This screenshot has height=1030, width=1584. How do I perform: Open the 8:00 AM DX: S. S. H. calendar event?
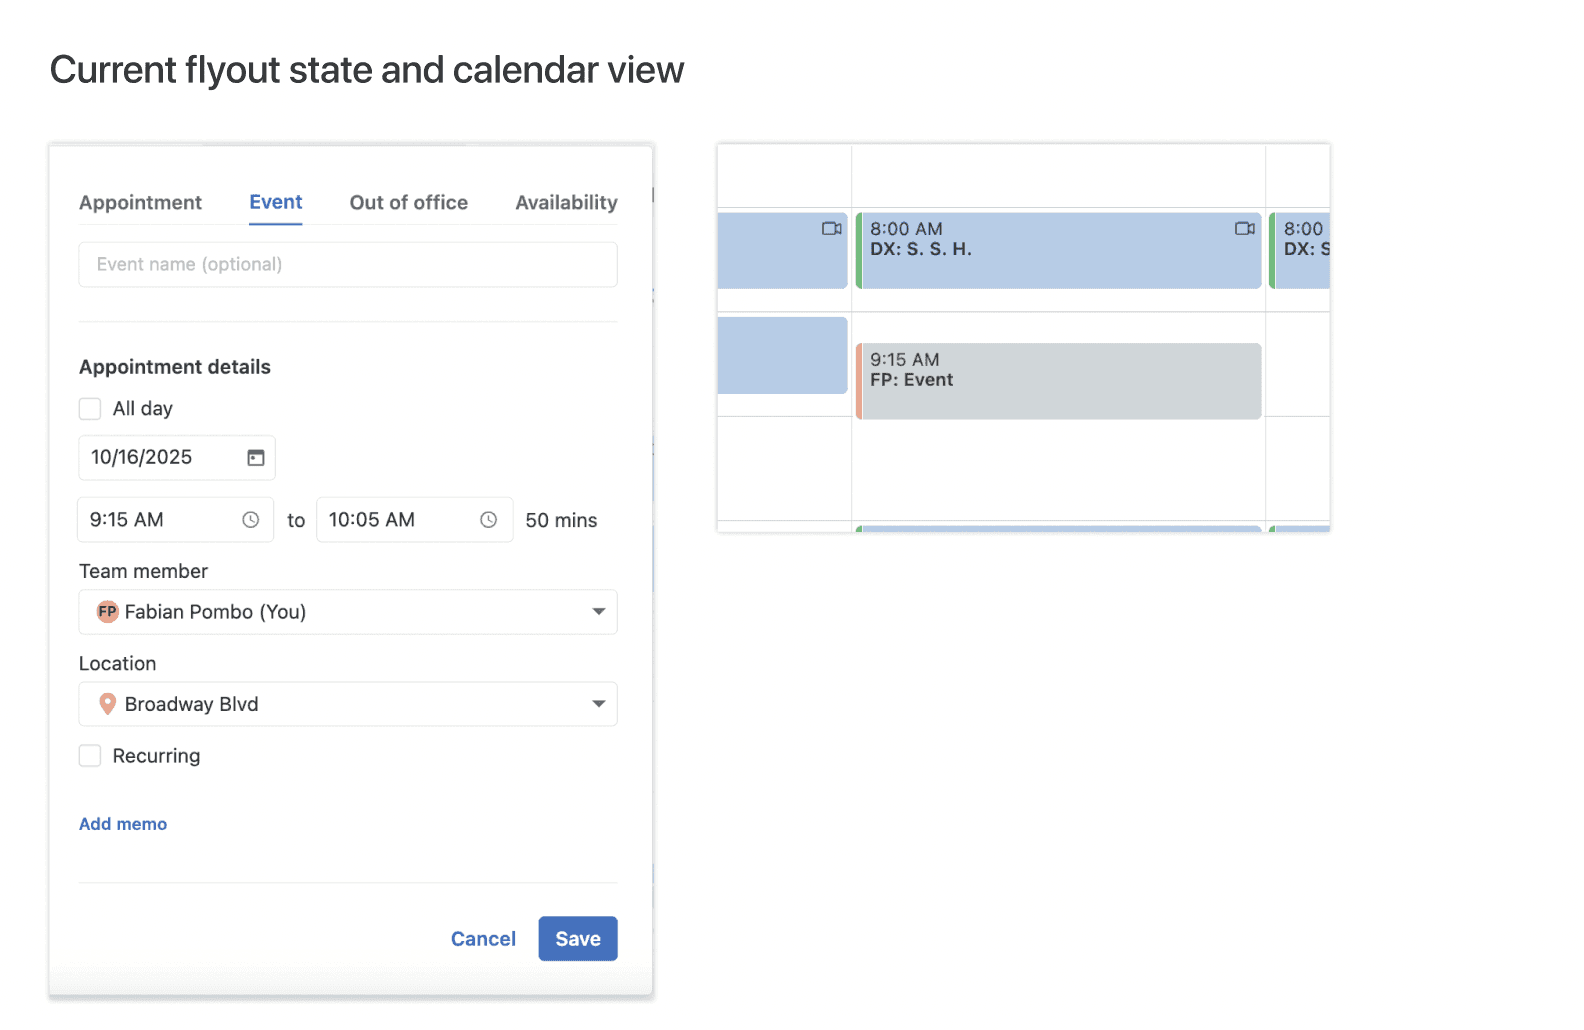tap(1059, 250)
